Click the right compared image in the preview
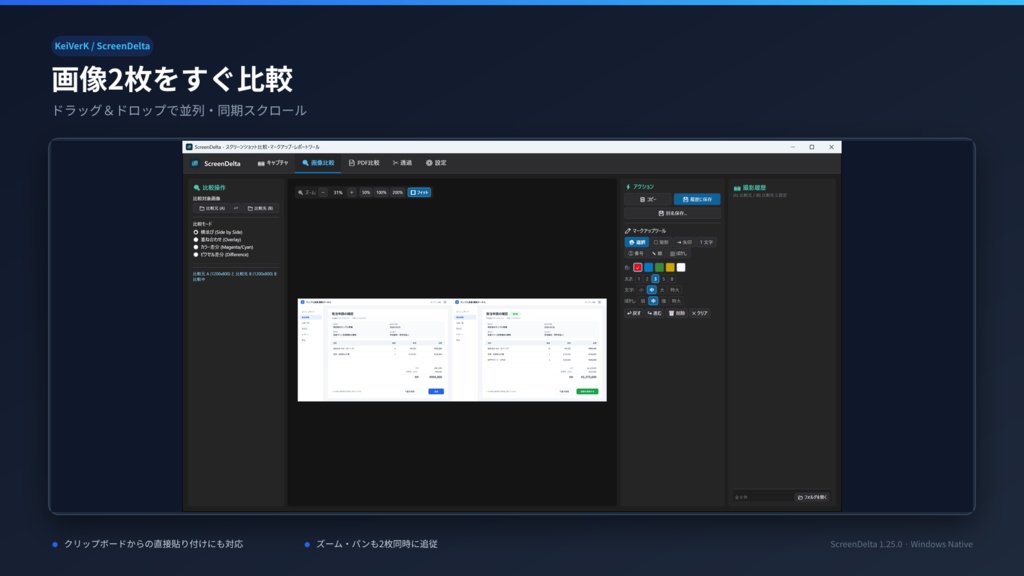 pos(529,350)
